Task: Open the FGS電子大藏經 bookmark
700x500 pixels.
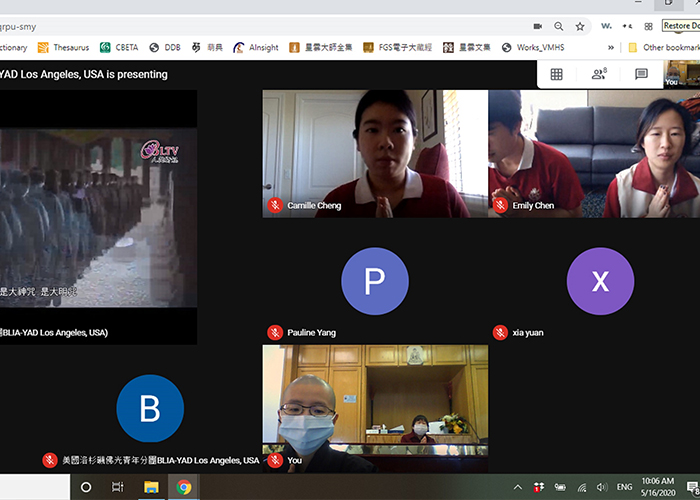Action: pyautogui.click(x=397, y=47)
